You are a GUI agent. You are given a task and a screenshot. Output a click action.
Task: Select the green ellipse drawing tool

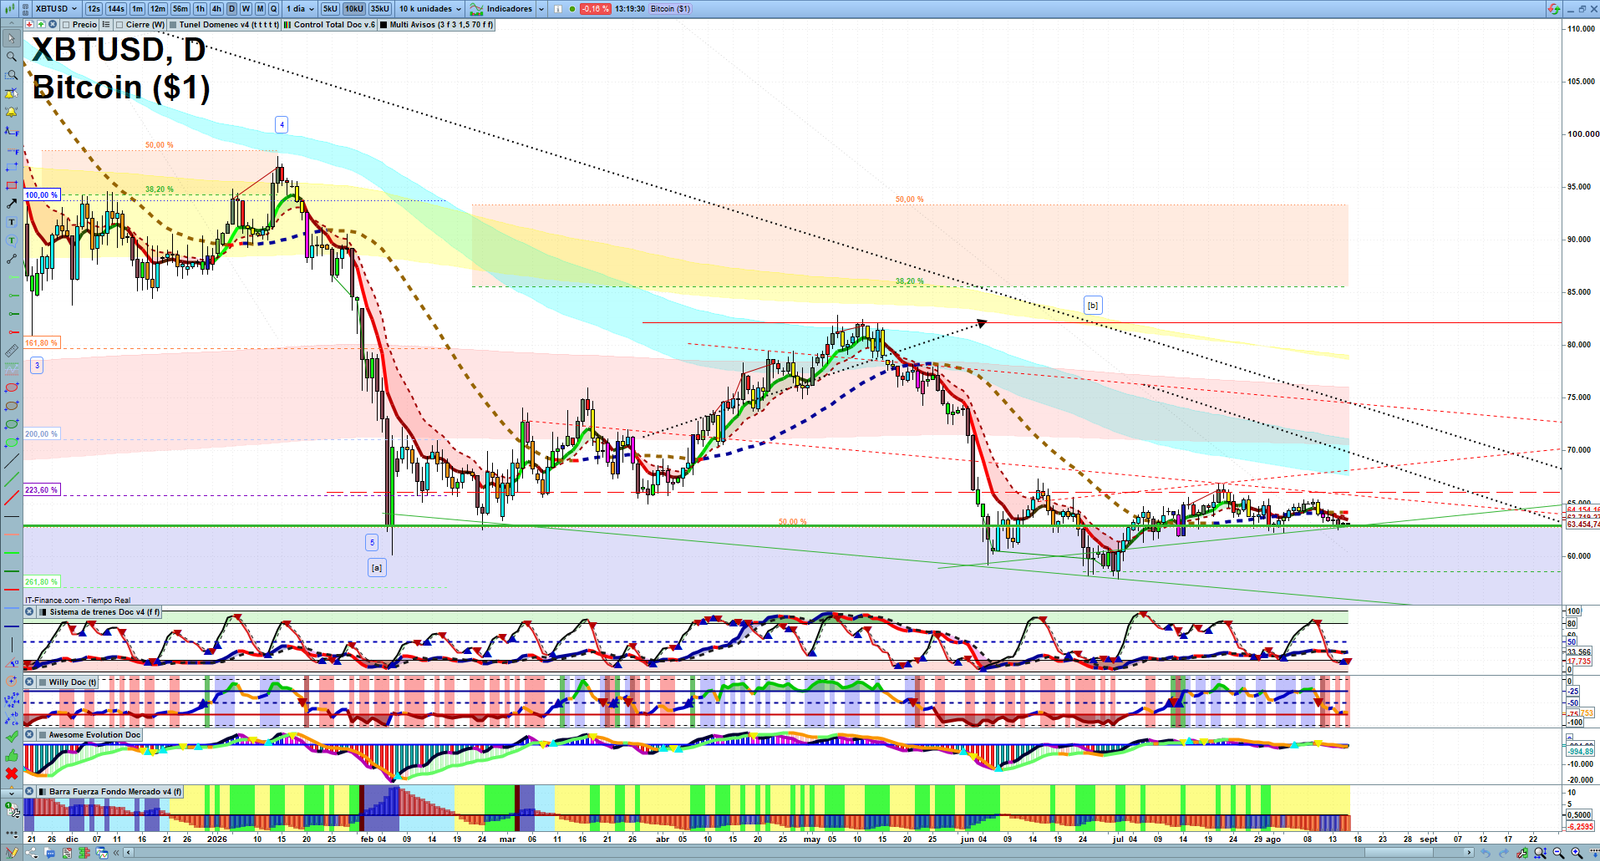coord(11,424)
